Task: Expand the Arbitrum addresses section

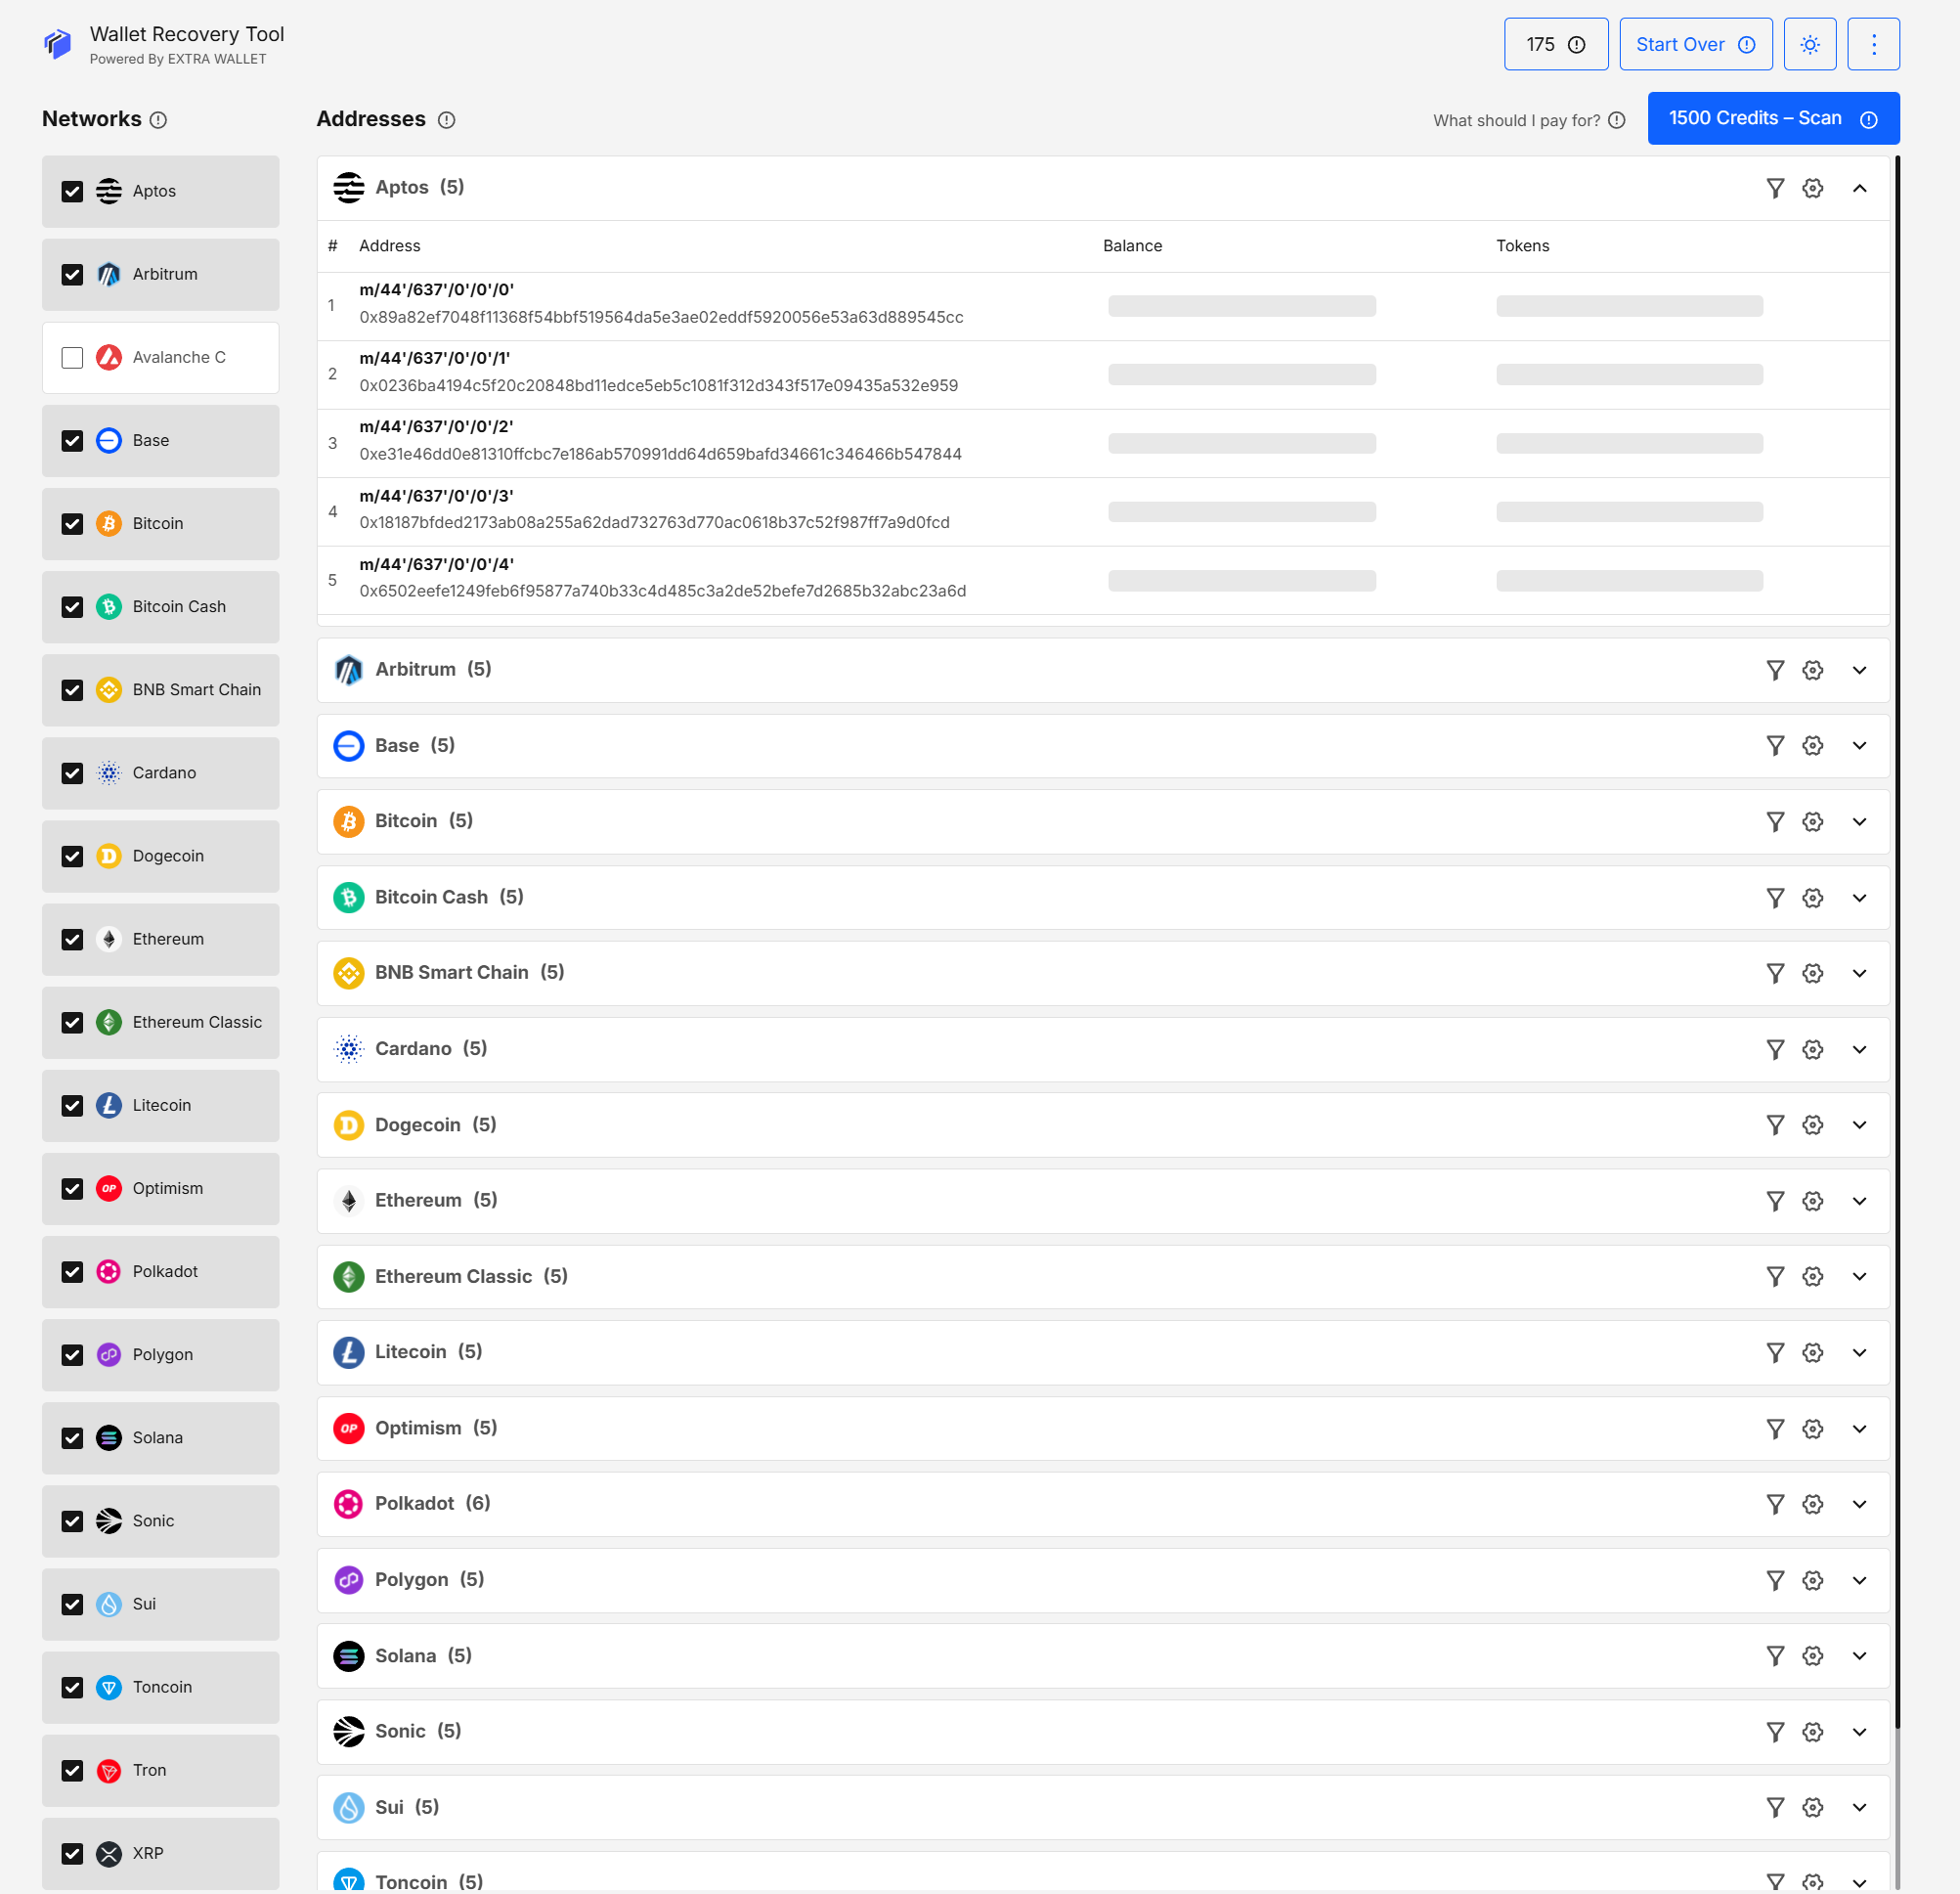Action: [x=1860, y=670]
